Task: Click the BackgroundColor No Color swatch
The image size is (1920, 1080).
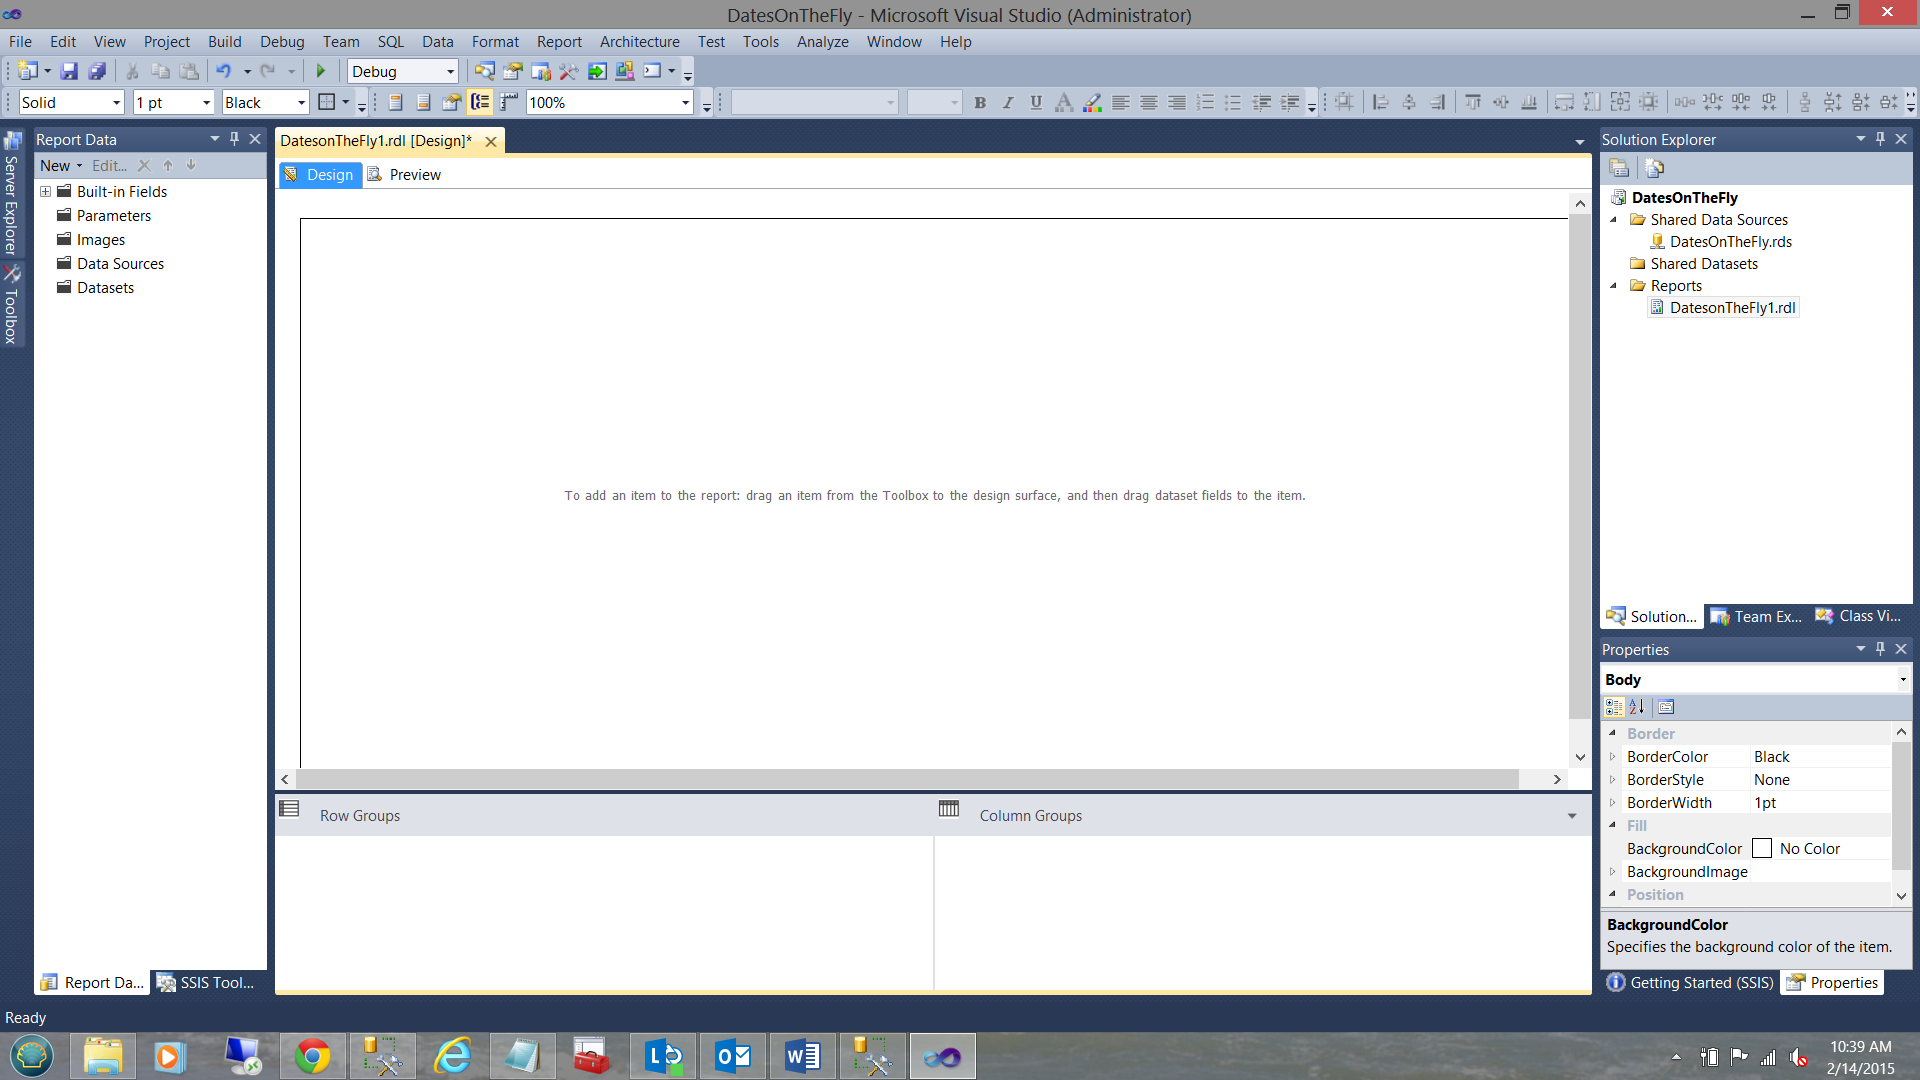Action: tap(1762, 848)
